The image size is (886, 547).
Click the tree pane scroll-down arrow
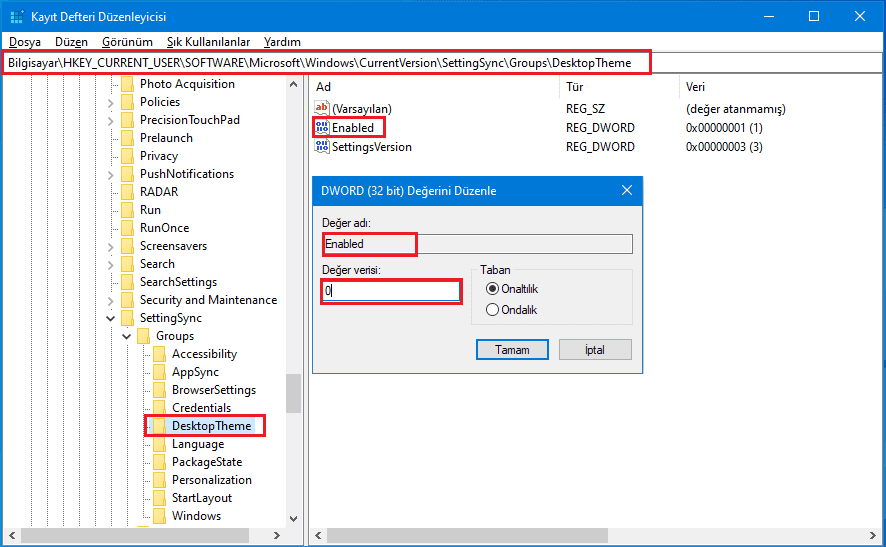[x=293, y=518]
